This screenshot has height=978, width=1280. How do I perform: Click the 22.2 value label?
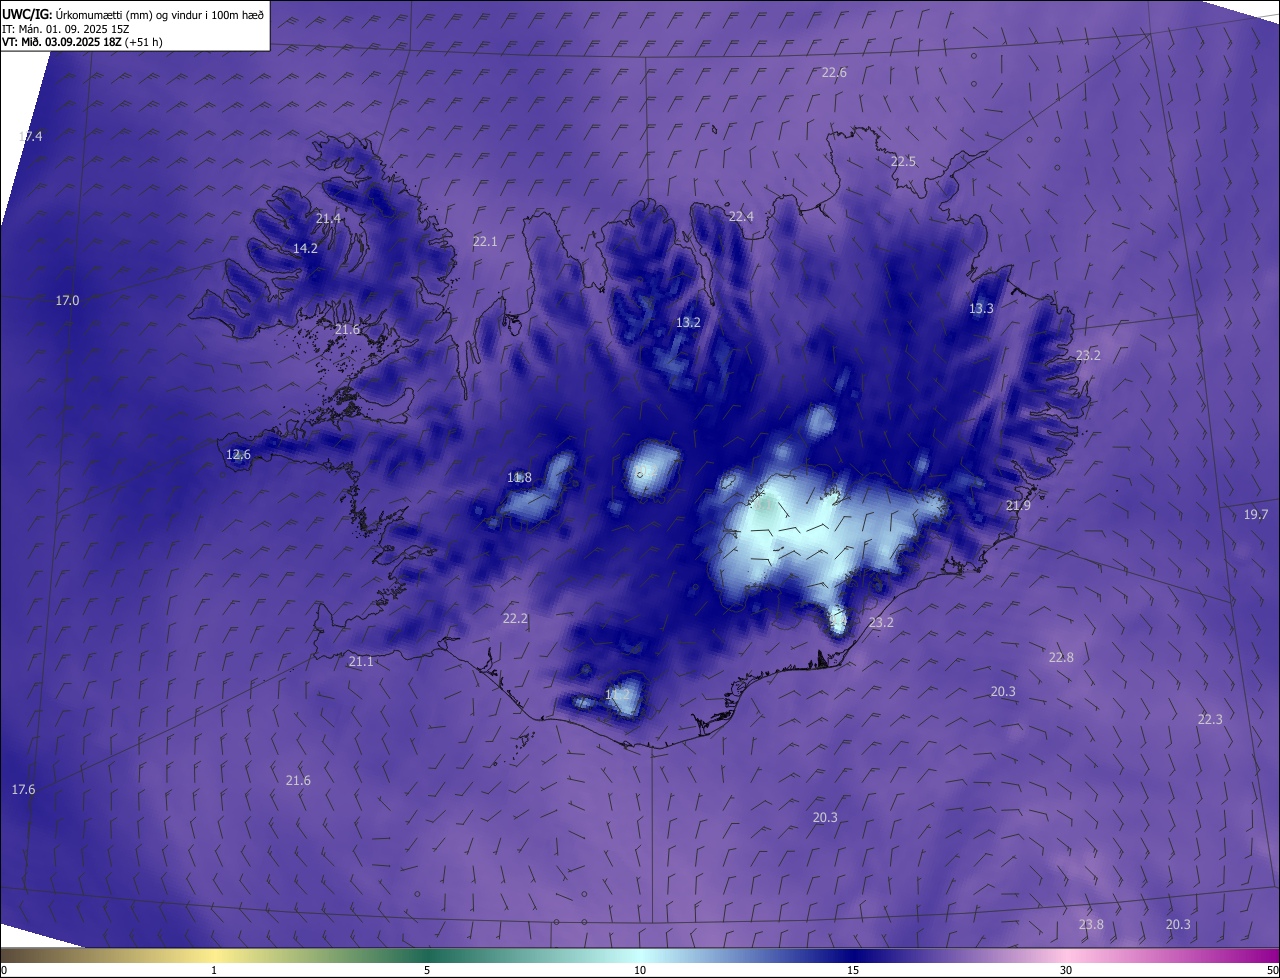(x=515, y=619)
